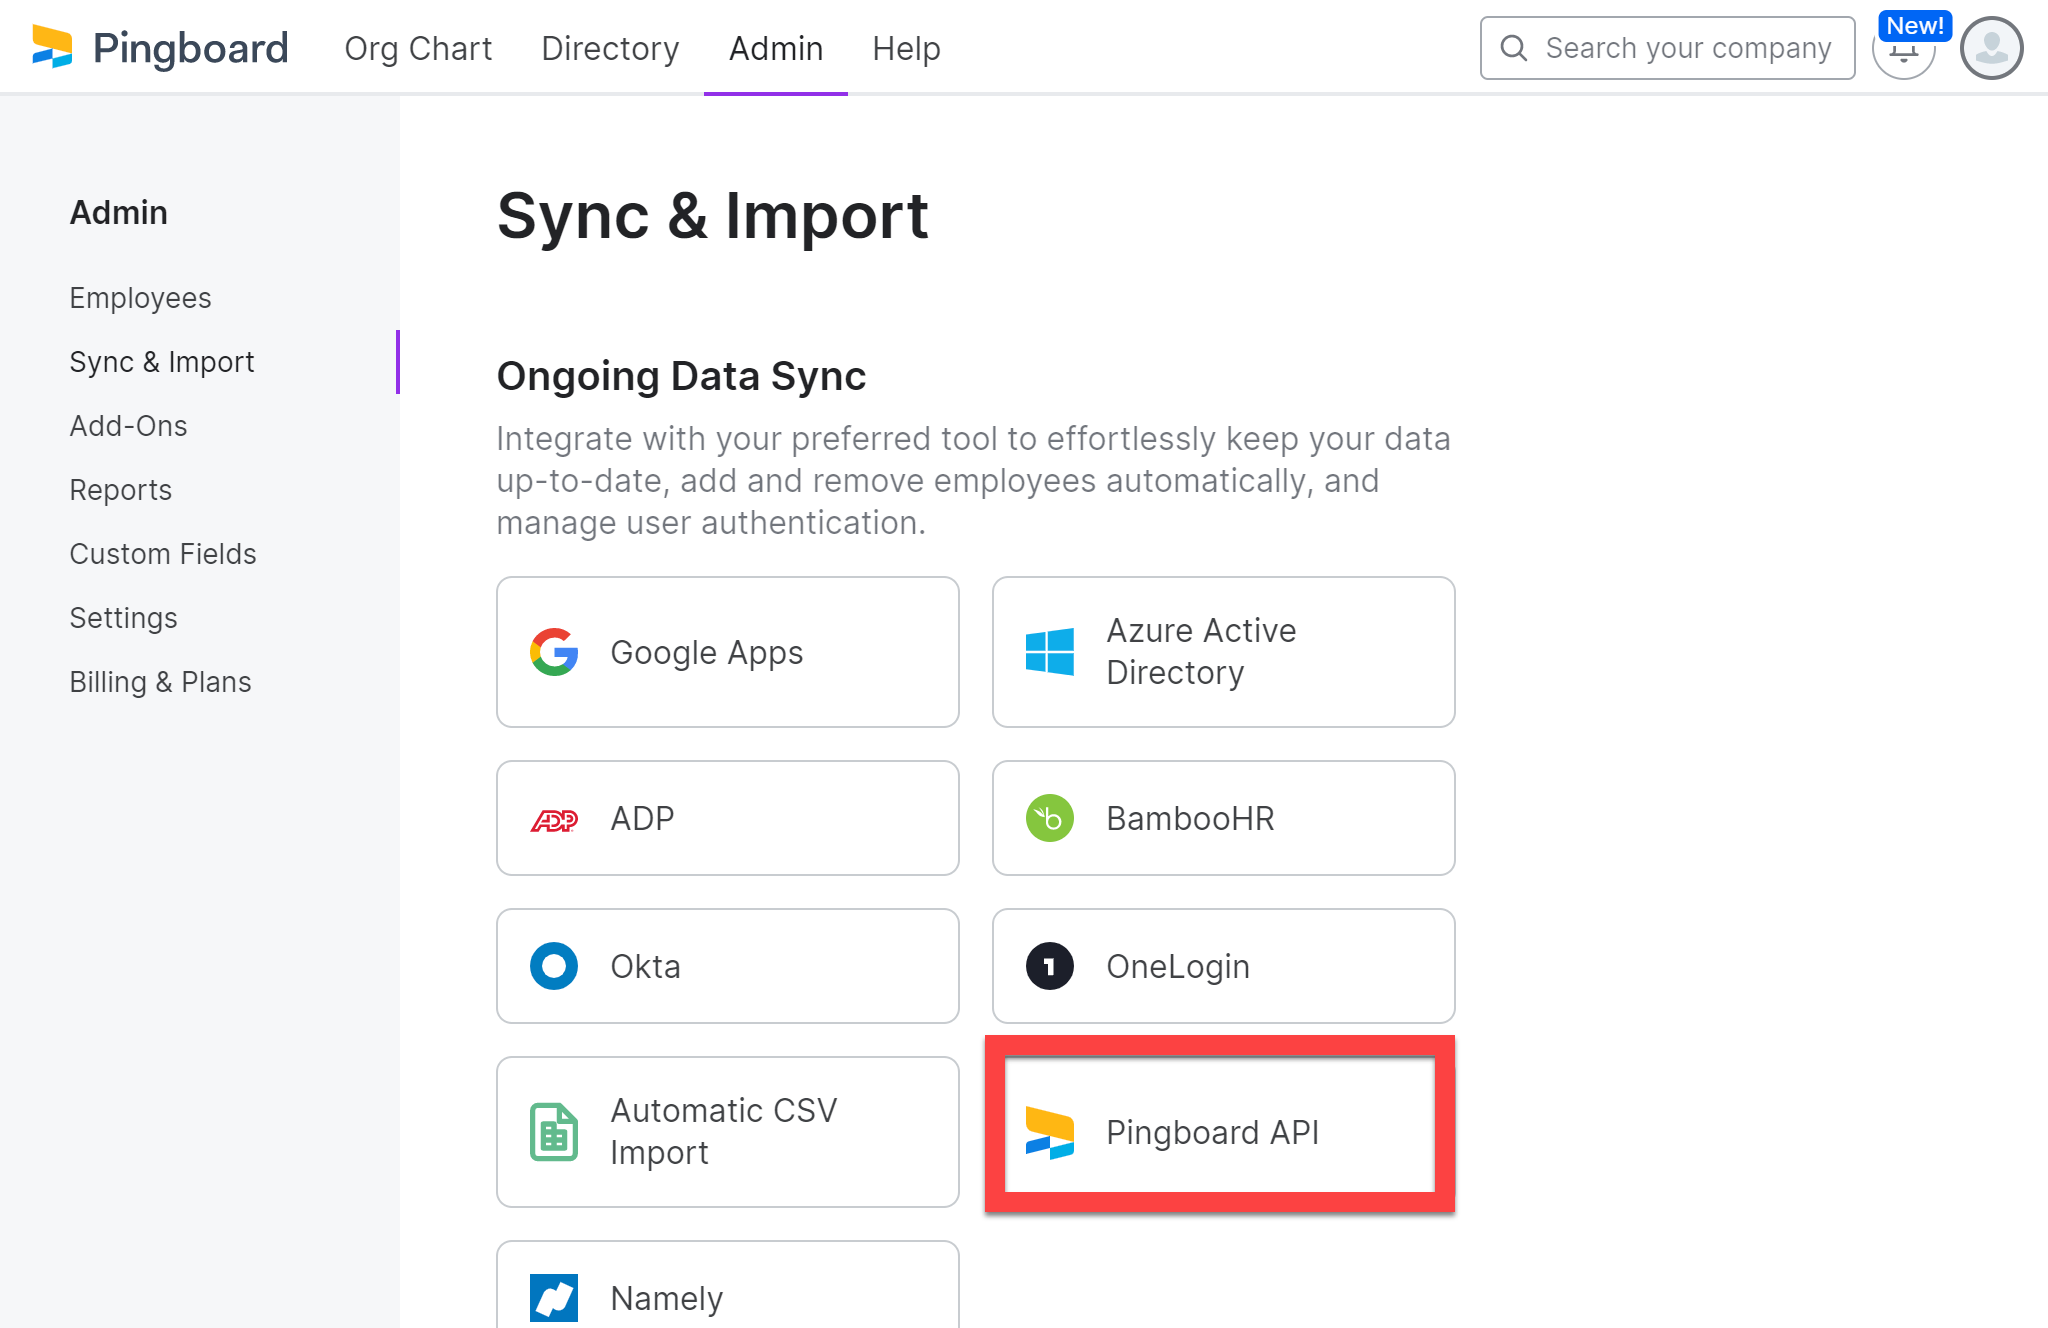
Task: Choose the Automatic CSV Import card
Action: (x=728, y=1132)
